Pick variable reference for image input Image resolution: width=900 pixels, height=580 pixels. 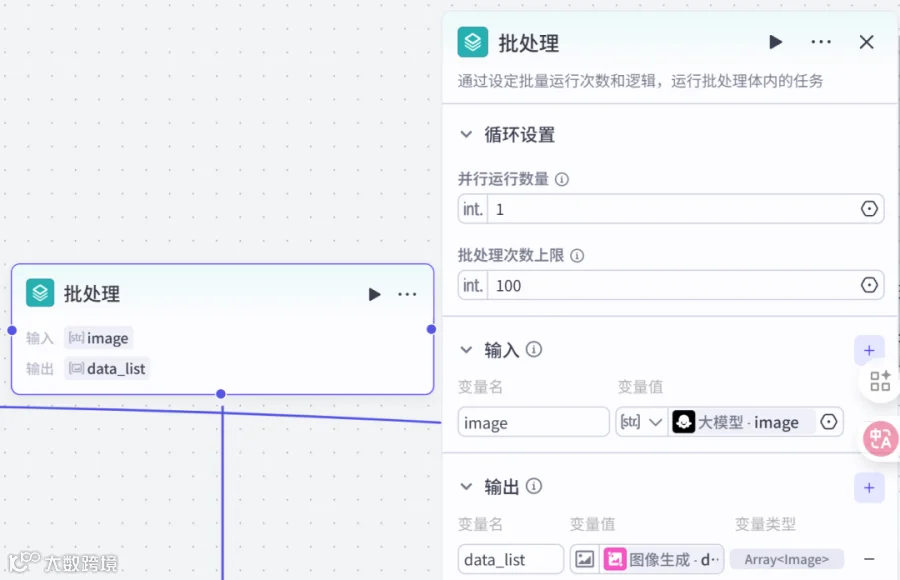[x=828, y=422]
